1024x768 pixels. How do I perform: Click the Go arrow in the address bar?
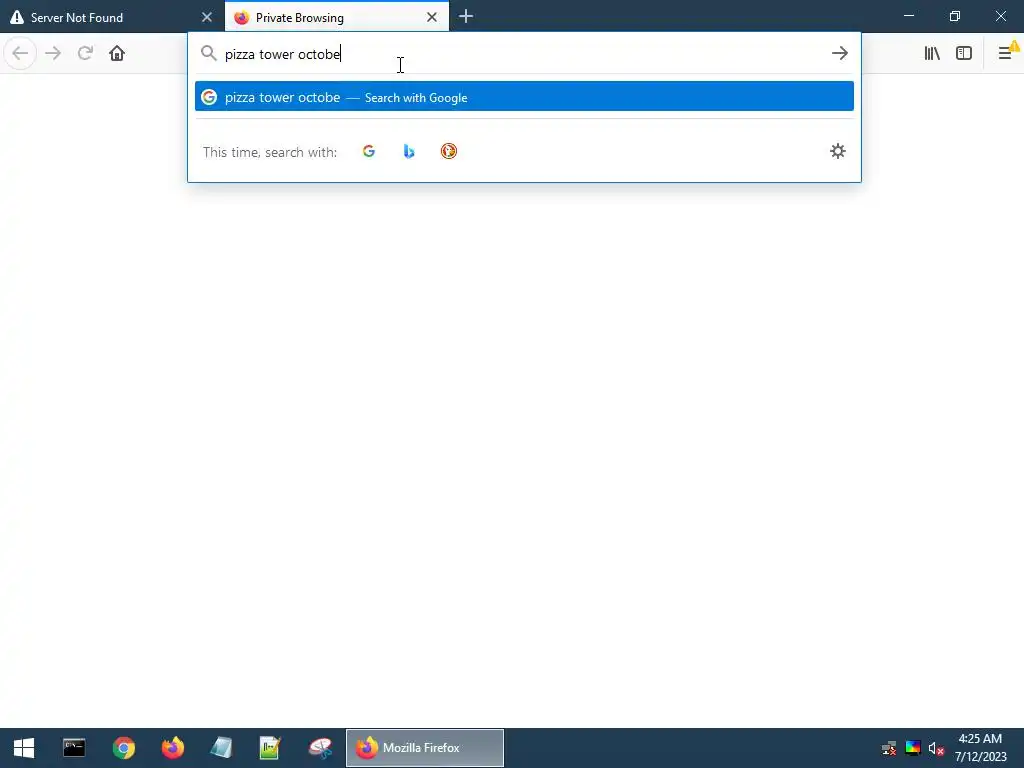[840, 53]
